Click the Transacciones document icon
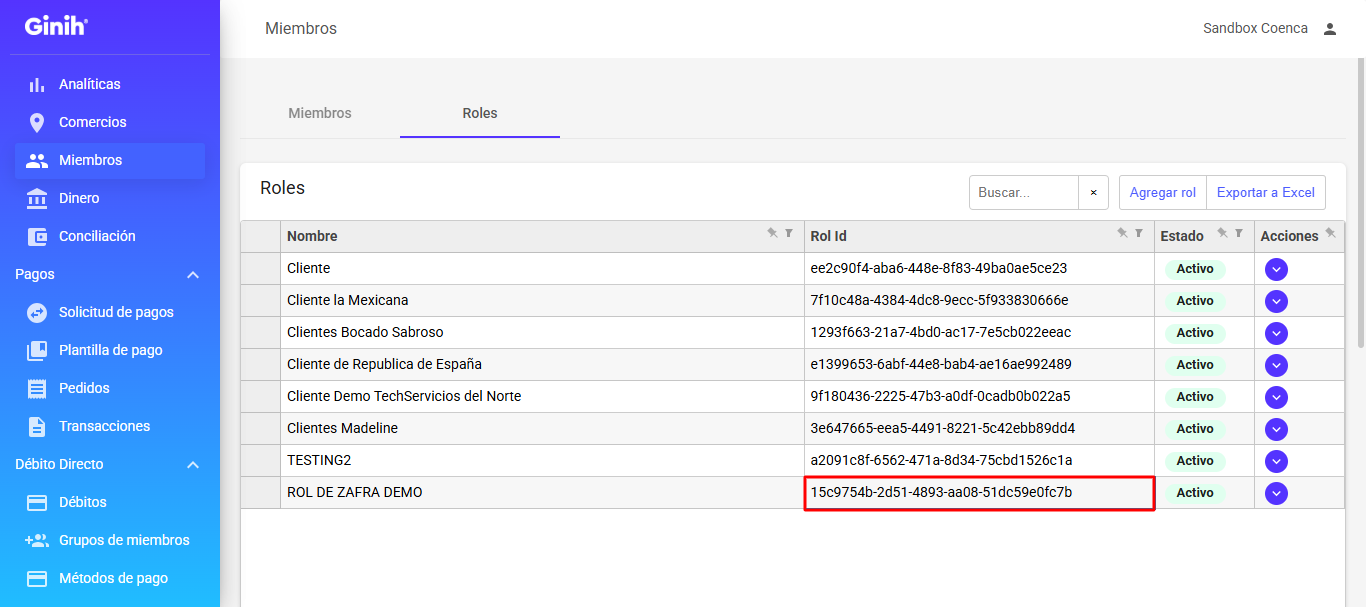 (37, 426)
